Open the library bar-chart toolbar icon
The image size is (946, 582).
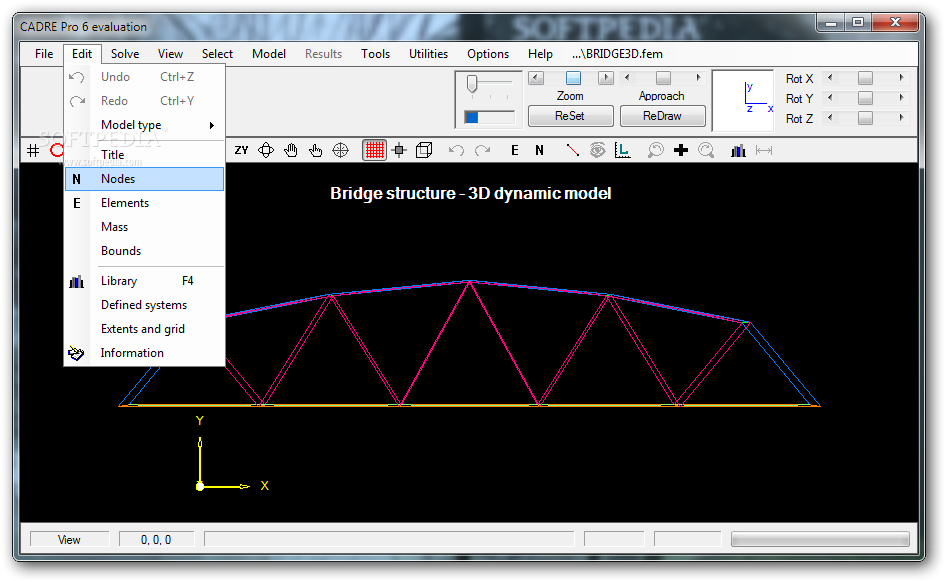point(738,150)
